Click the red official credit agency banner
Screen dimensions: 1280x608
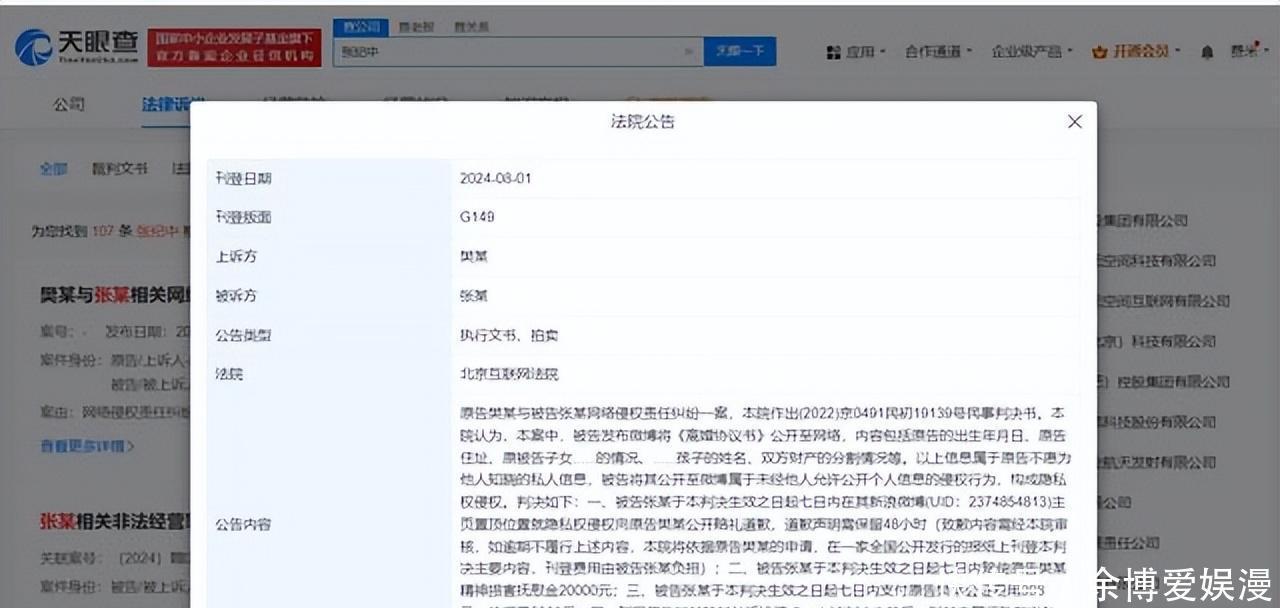234,47
